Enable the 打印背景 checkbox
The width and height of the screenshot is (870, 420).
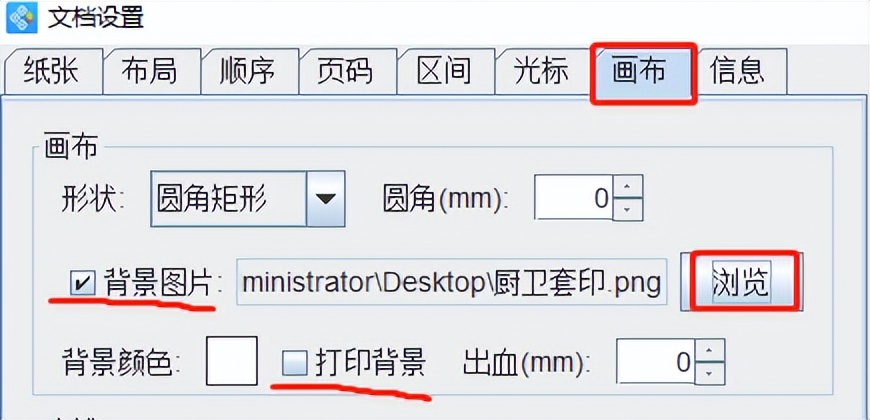click(295, 363)
